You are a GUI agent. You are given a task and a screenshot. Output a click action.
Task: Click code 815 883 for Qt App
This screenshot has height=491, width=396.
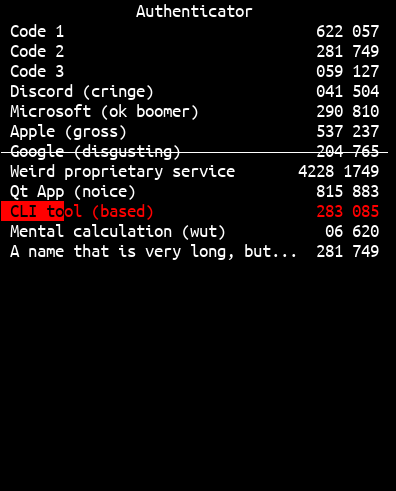click(x=347, y=191)
